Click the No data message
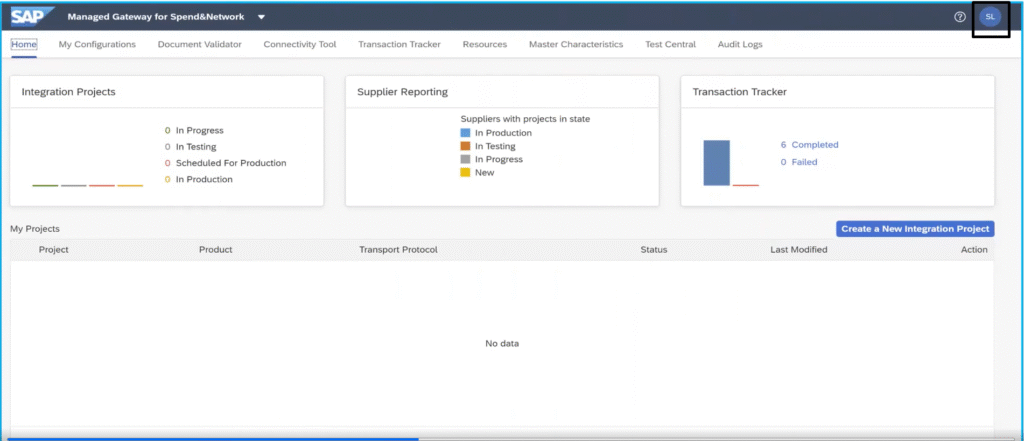1024x441 pixels. [x=502, y=344]
